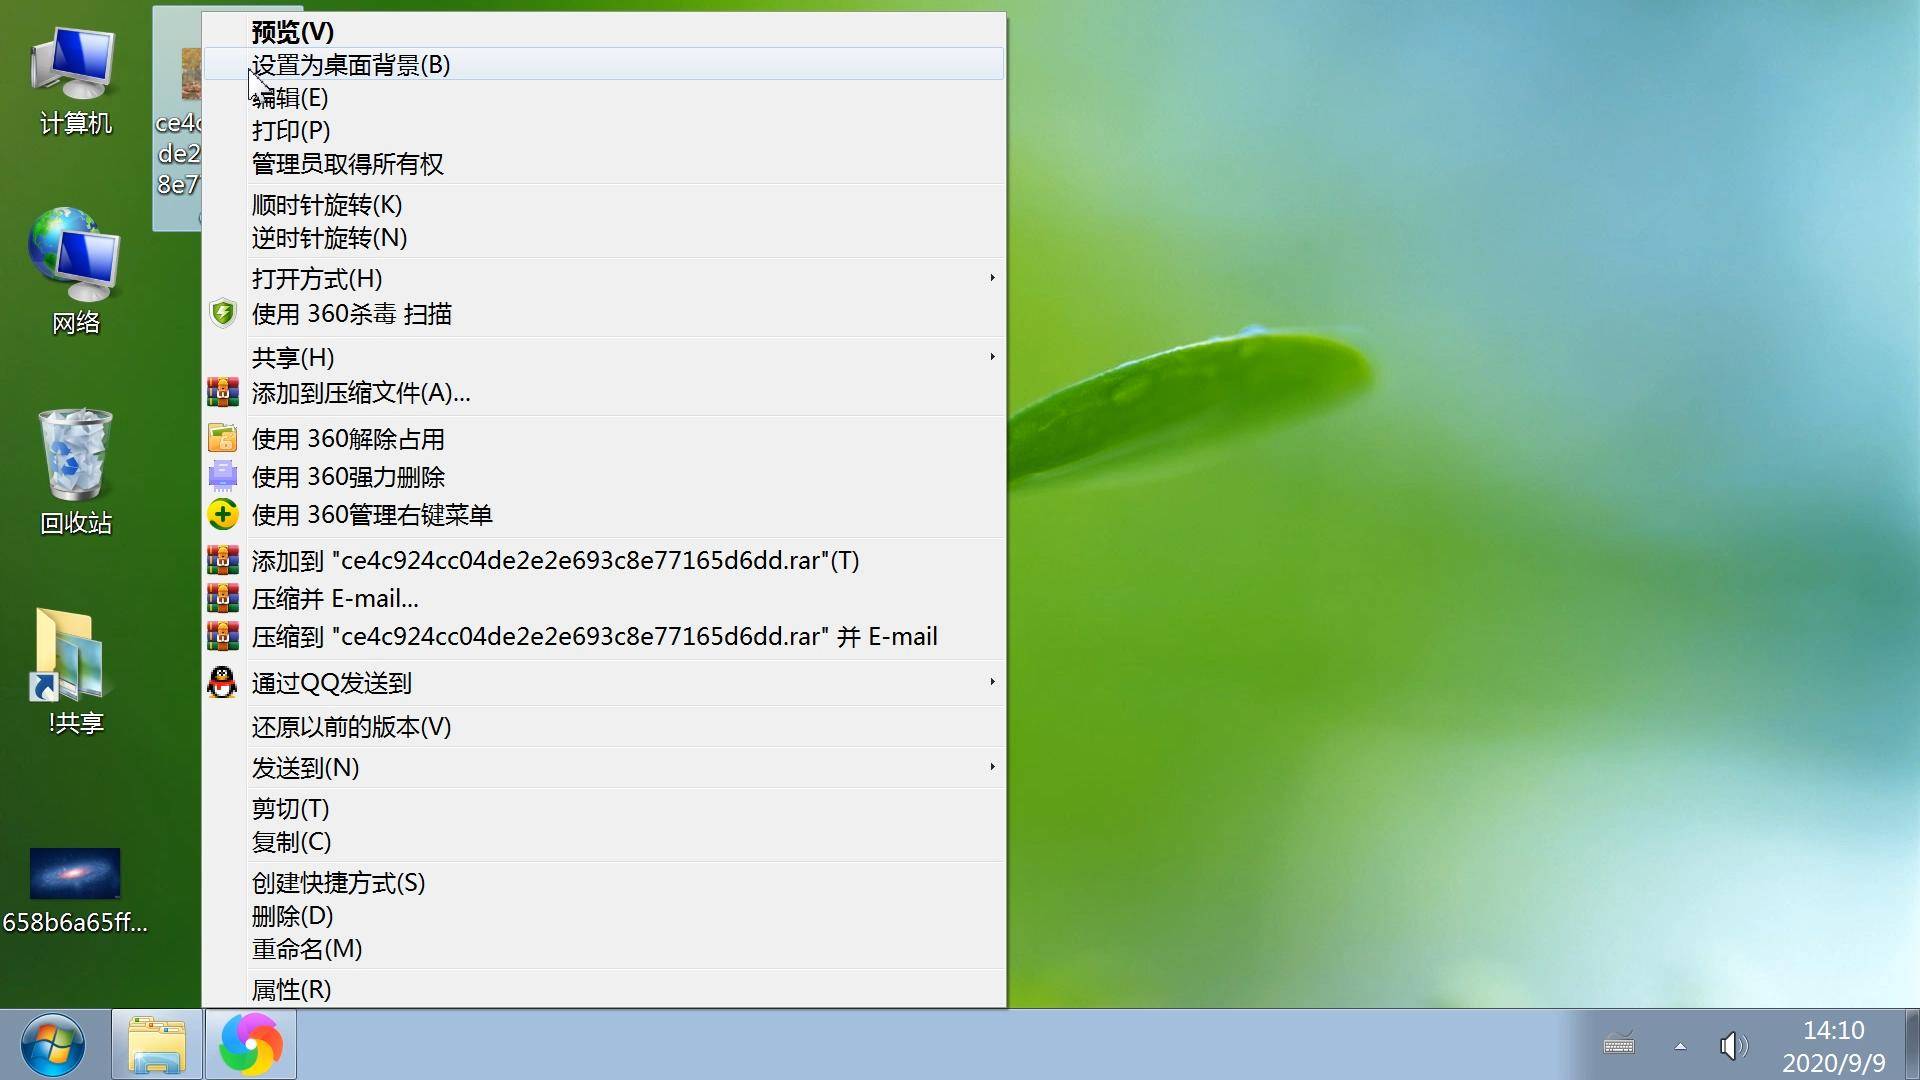Expand 发送到(N) submenu
The height and width of the screenshot is (1080, 1920).
[603, 767]
